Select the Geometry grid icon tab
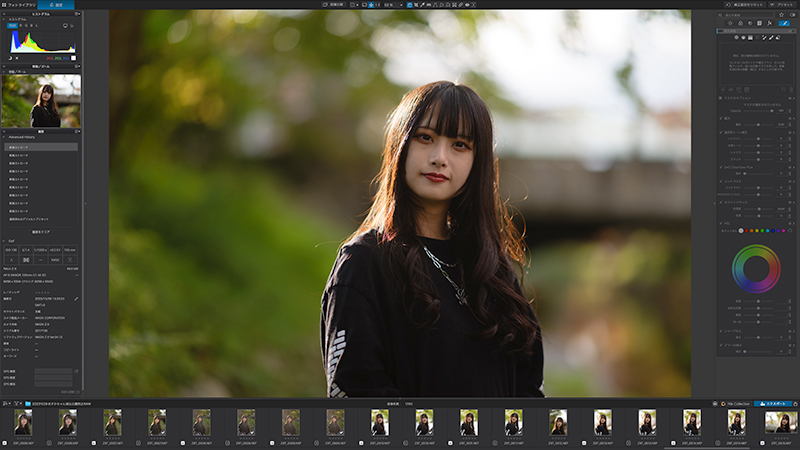 point(759,23)
